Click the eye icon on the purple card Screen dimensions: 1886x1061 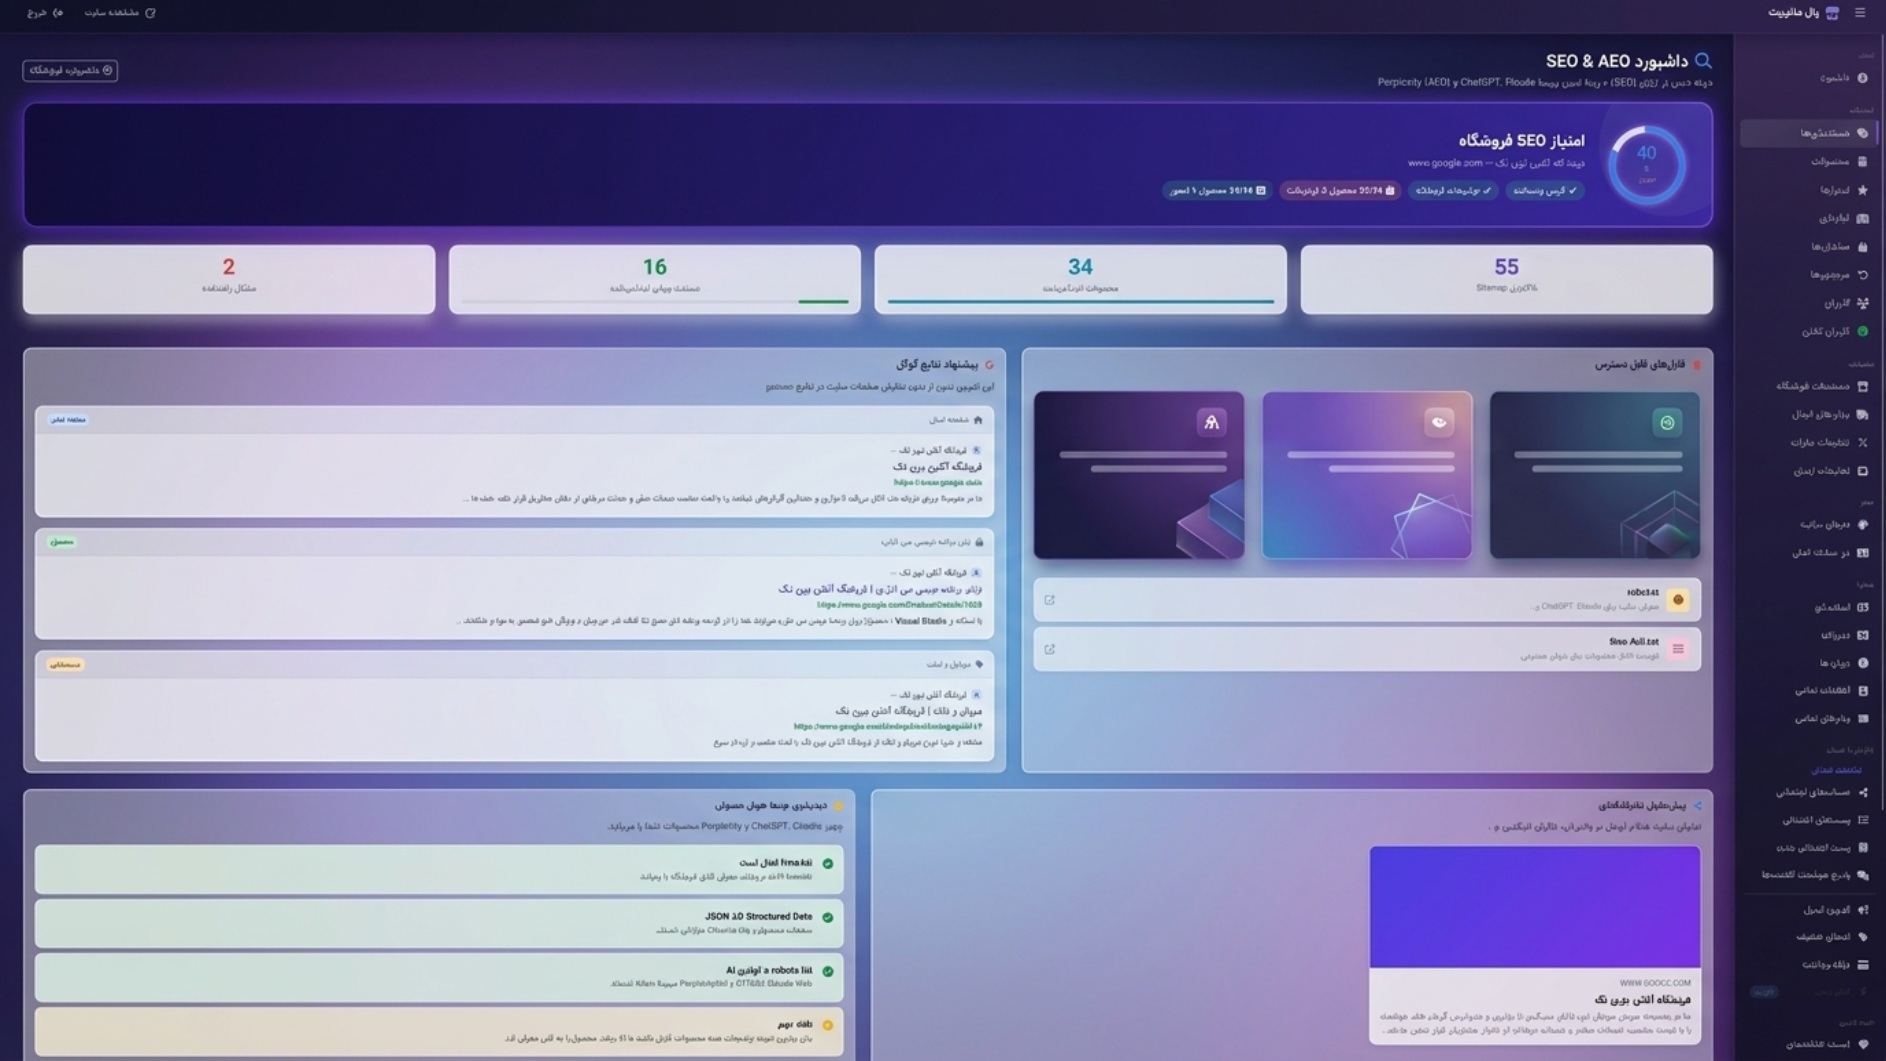pyautogui.click(x=1439, y=422)
